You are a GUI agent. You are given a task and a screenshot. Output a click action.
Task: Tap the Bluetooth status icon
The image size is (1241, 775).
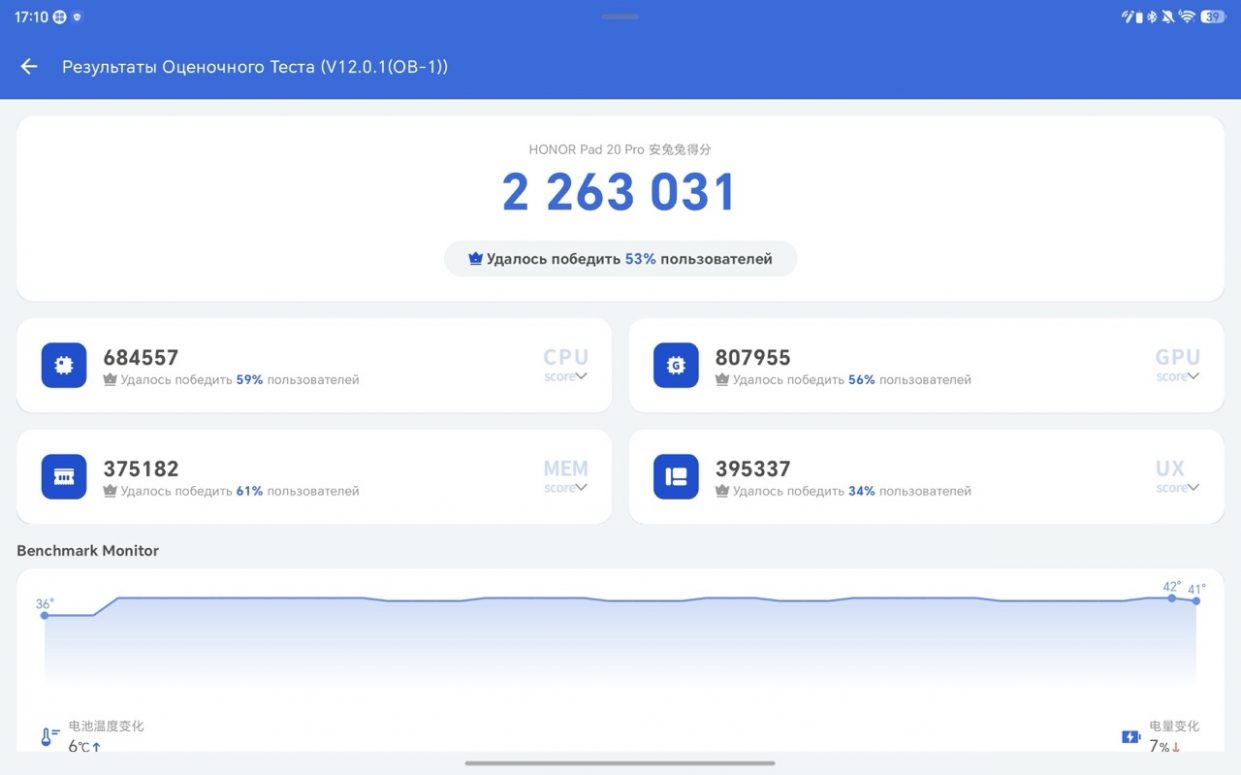pos(1151,16)
